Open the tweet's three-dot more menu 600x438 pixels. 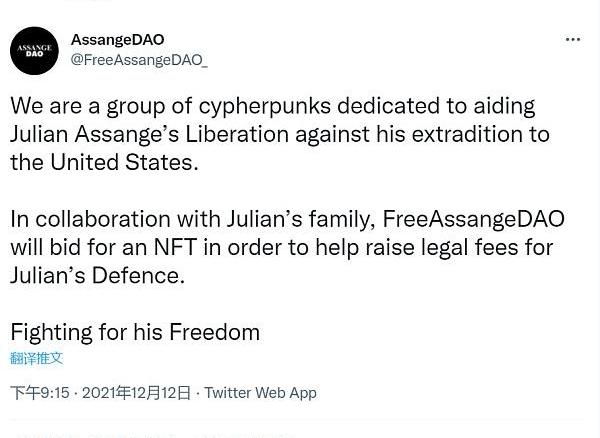pos(572,40)
